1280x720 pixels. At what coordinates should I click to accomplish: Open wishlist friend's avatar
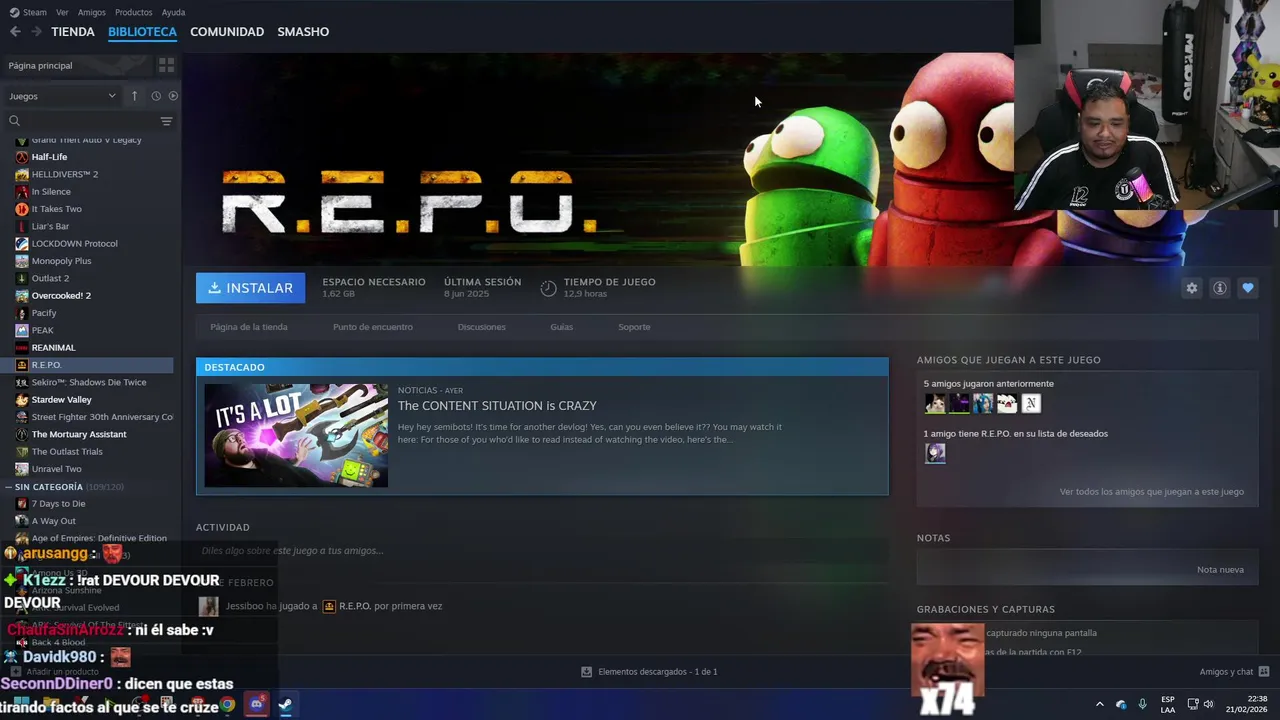935,453
